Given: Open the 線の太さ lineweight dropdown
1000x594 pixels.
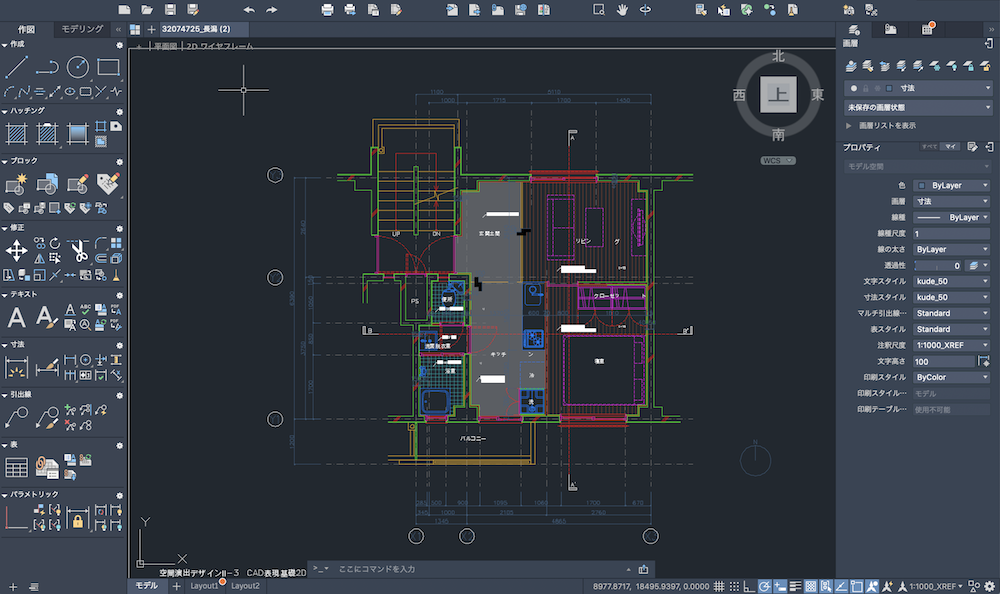Looking at the screenshot, I should 952,249.
